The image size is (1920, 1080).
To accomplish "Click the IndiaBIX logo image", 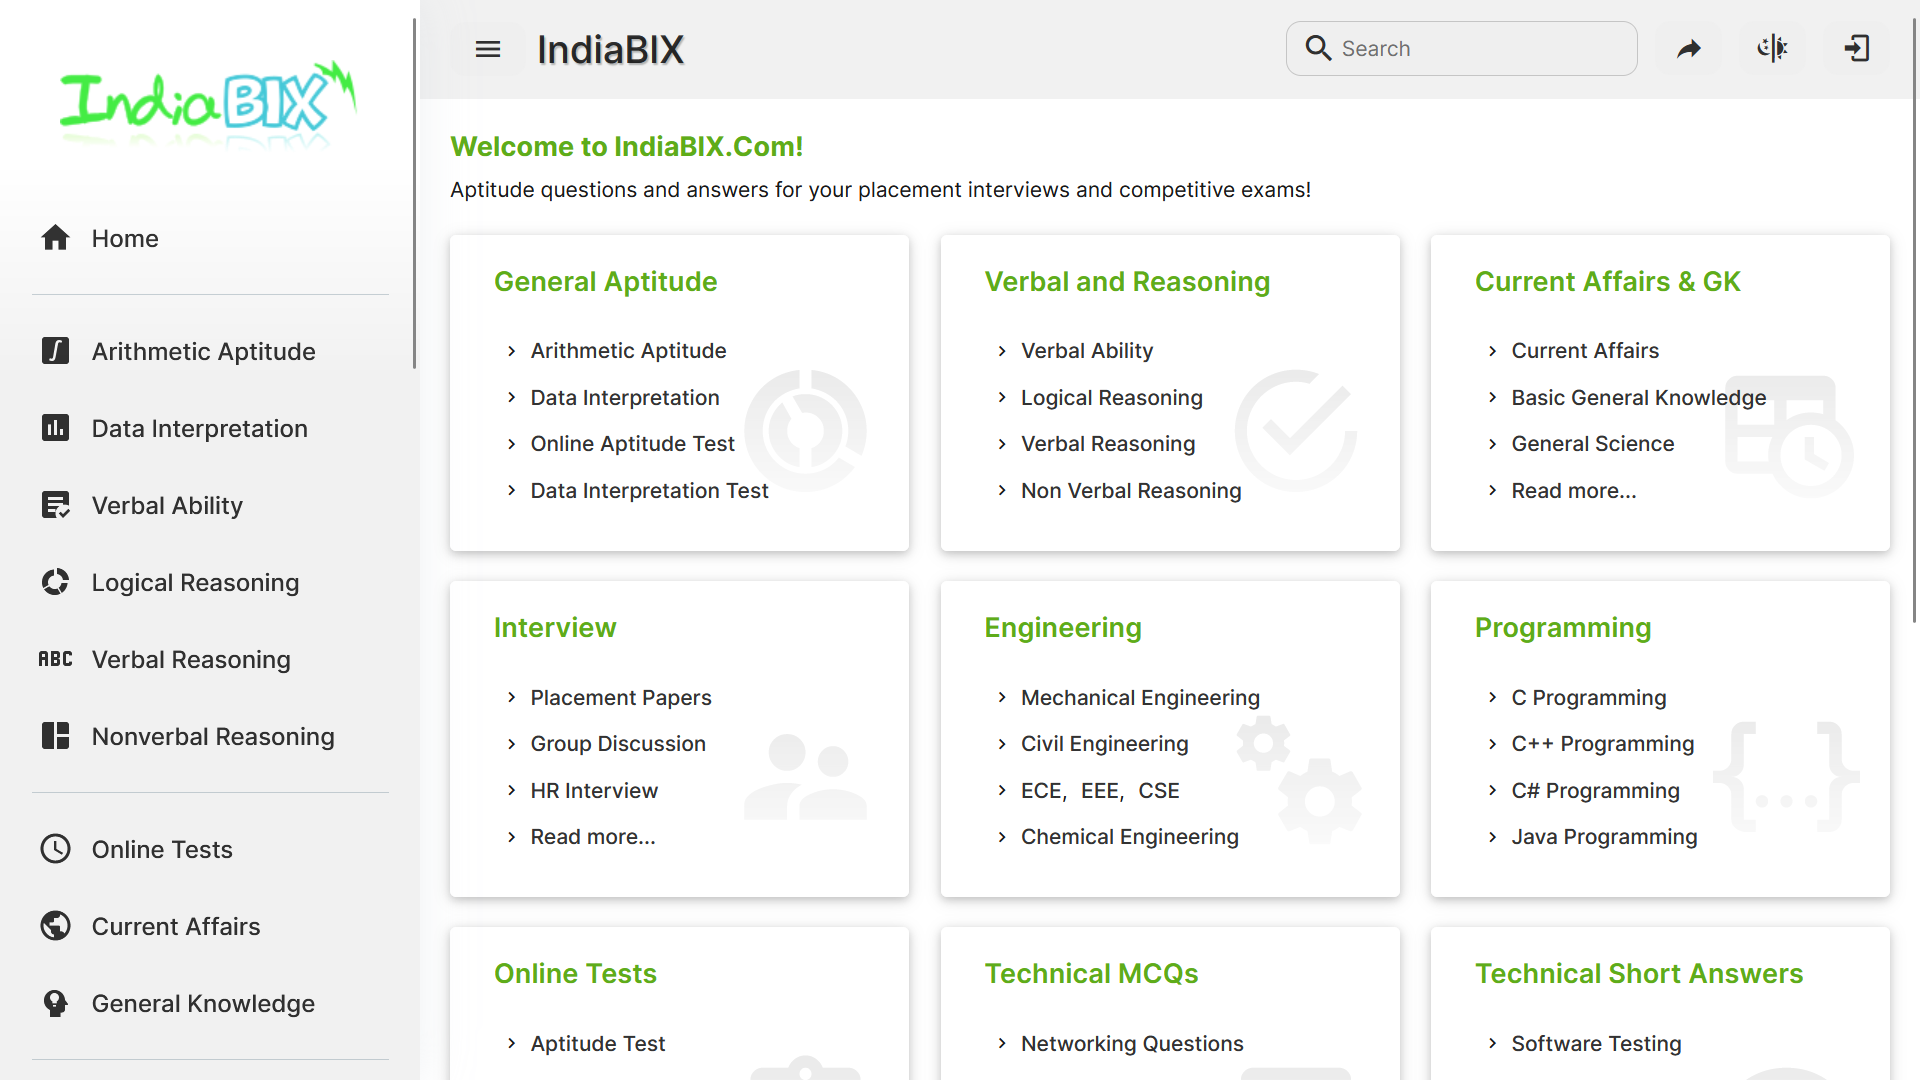I will pyautogui.click(x=208, y=100).
